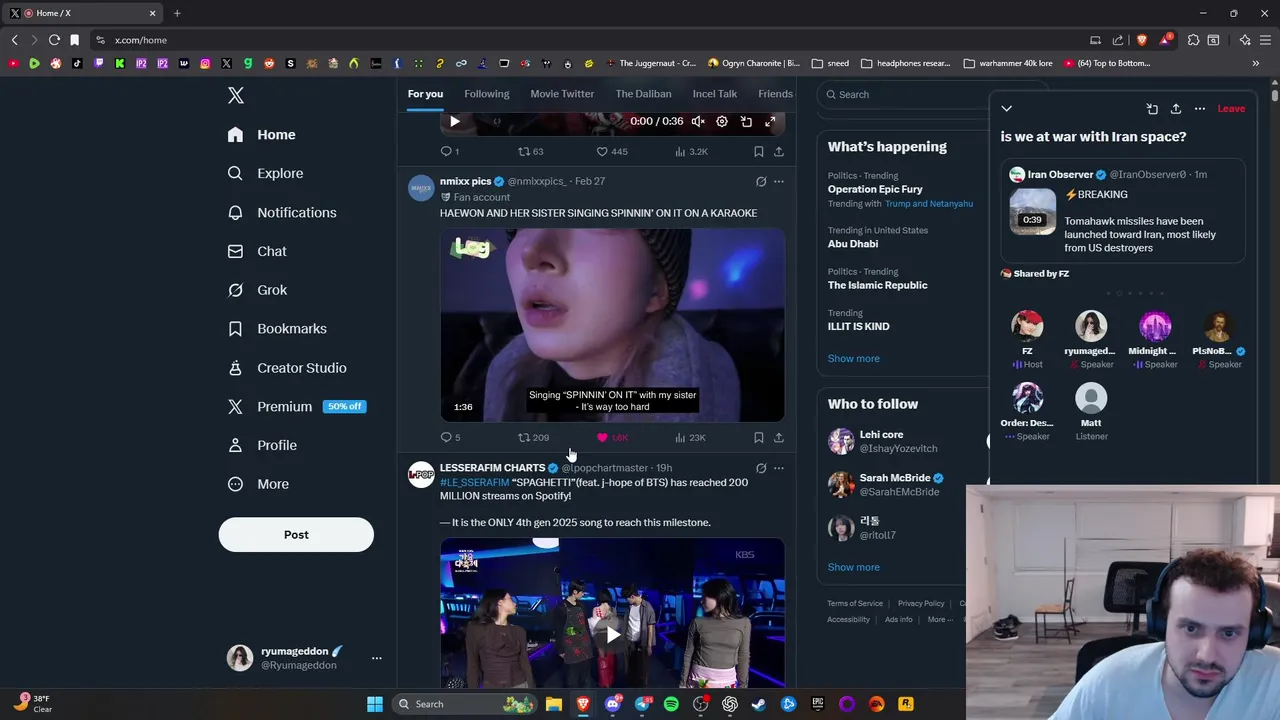1280x720 pixels.
Task: Go to Home in sidebar
Action: point(262,135)
